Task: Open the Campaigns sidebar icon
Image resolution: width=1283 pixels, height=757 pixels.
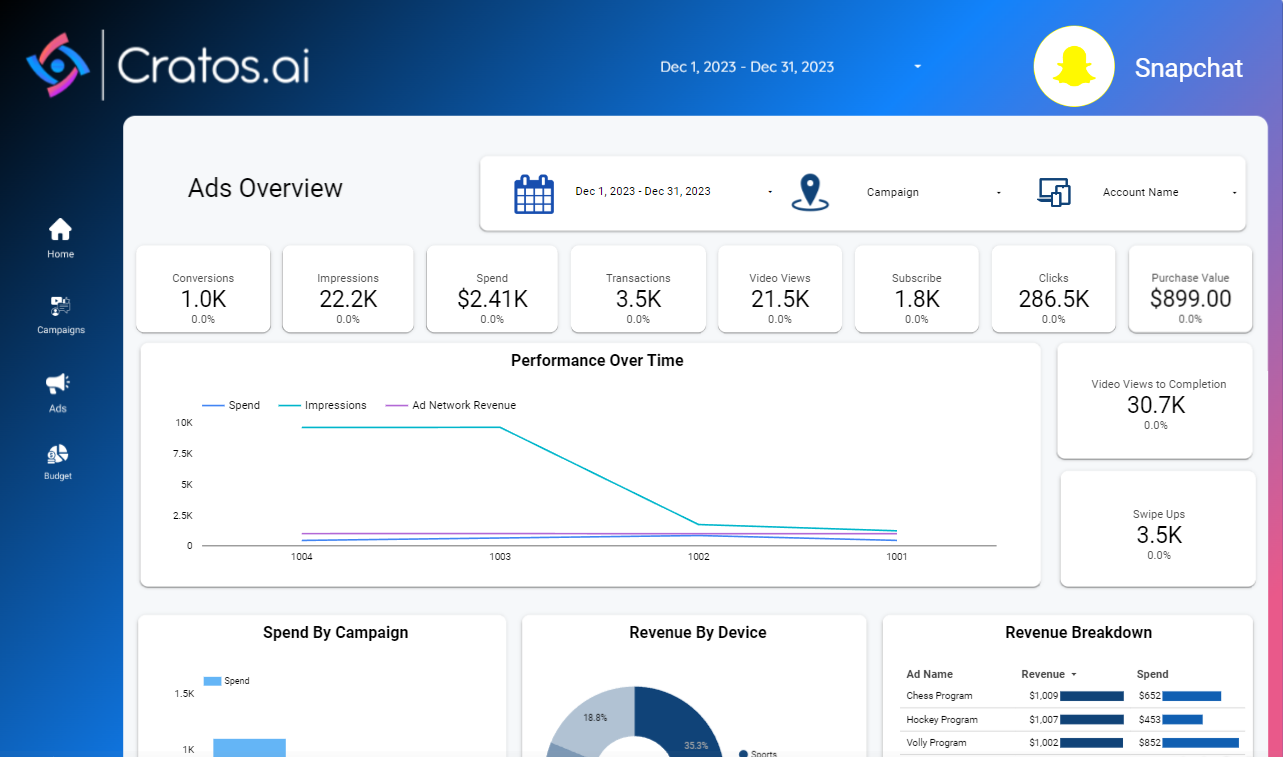Action: pos(61,306)
